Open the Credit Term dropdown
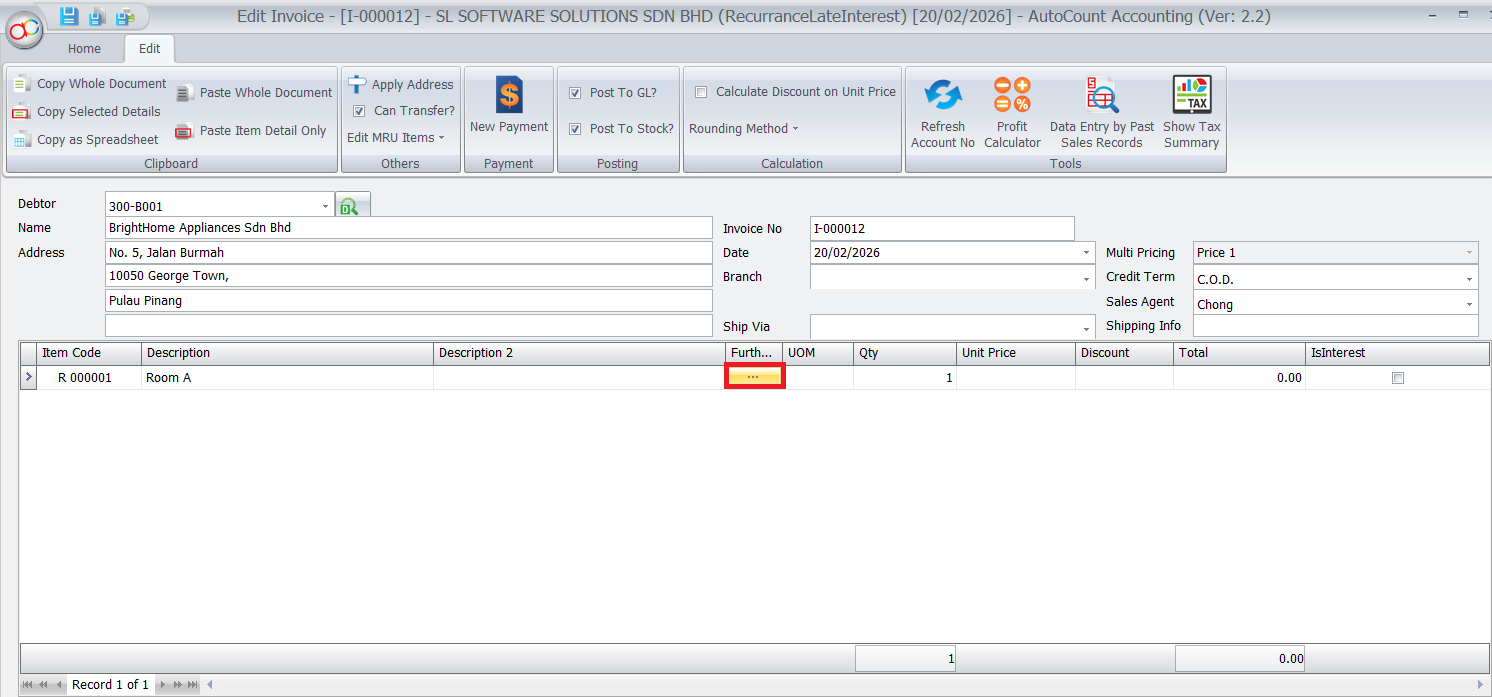The width and height of the screenshot is (1492, 697). 1469,280
